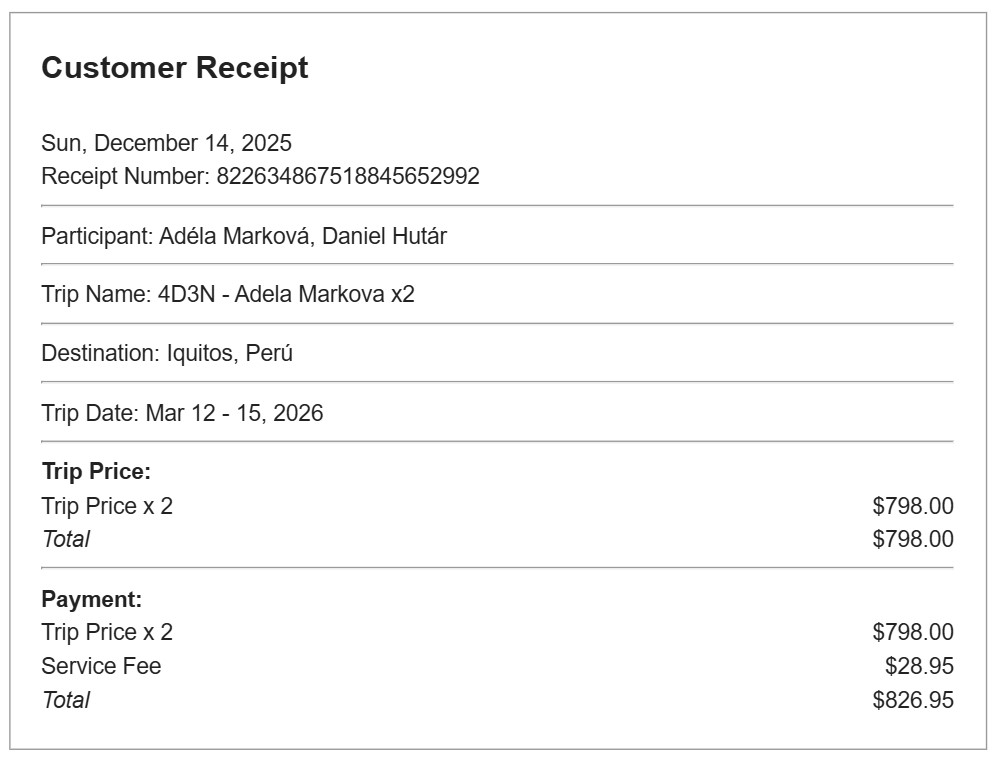
Task: Click the bold Payment: section heading
Action: click(92, 599)
